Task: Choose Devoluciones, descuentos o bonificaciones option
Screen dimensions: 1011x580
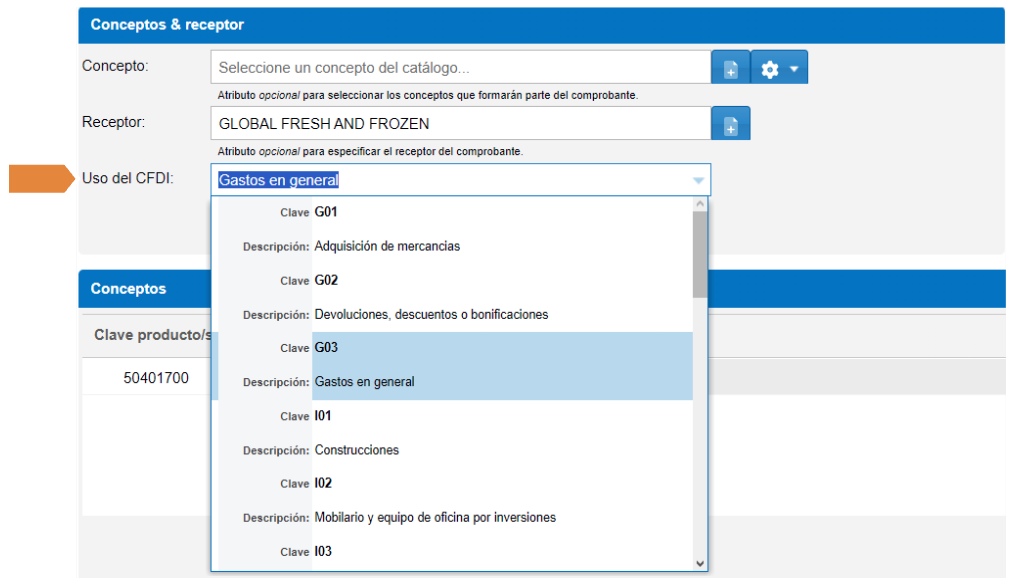Action: tap(450, 297)
